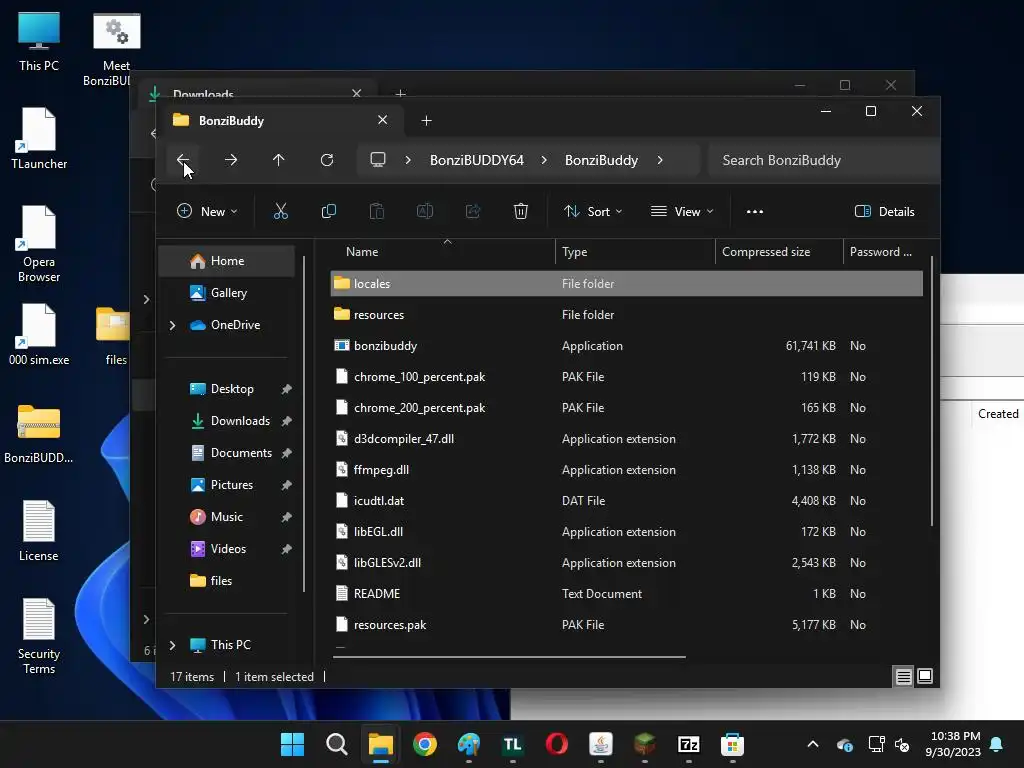The image size is (1024, 768).
Task: Select the locales folder row
Action: (626, 283)
